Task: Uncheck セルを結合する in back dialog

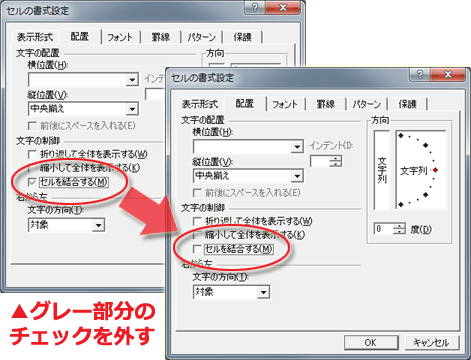Action: (x=32, y=182)
